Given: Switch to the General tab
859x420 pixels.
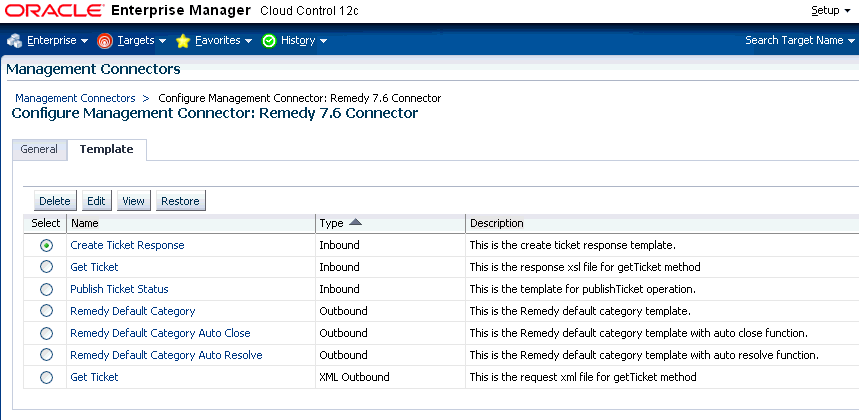Looking at the screenshot, I should (39, 149).
